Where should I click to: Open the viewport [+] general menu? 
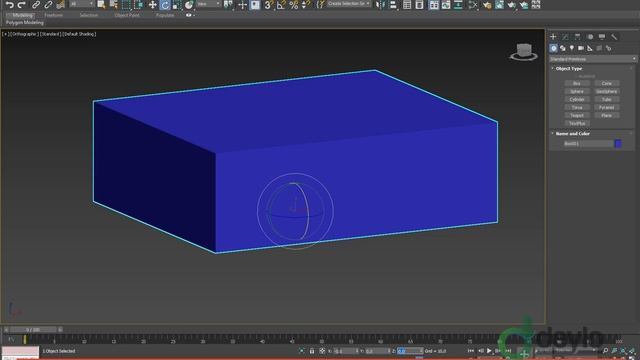5,34
